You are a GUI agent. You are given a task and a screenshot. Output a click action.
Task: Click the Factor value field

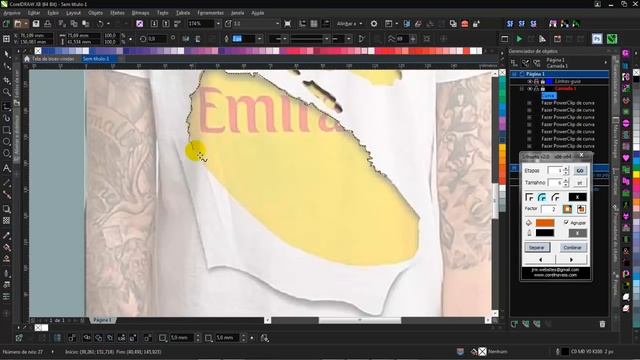(549, 209)
